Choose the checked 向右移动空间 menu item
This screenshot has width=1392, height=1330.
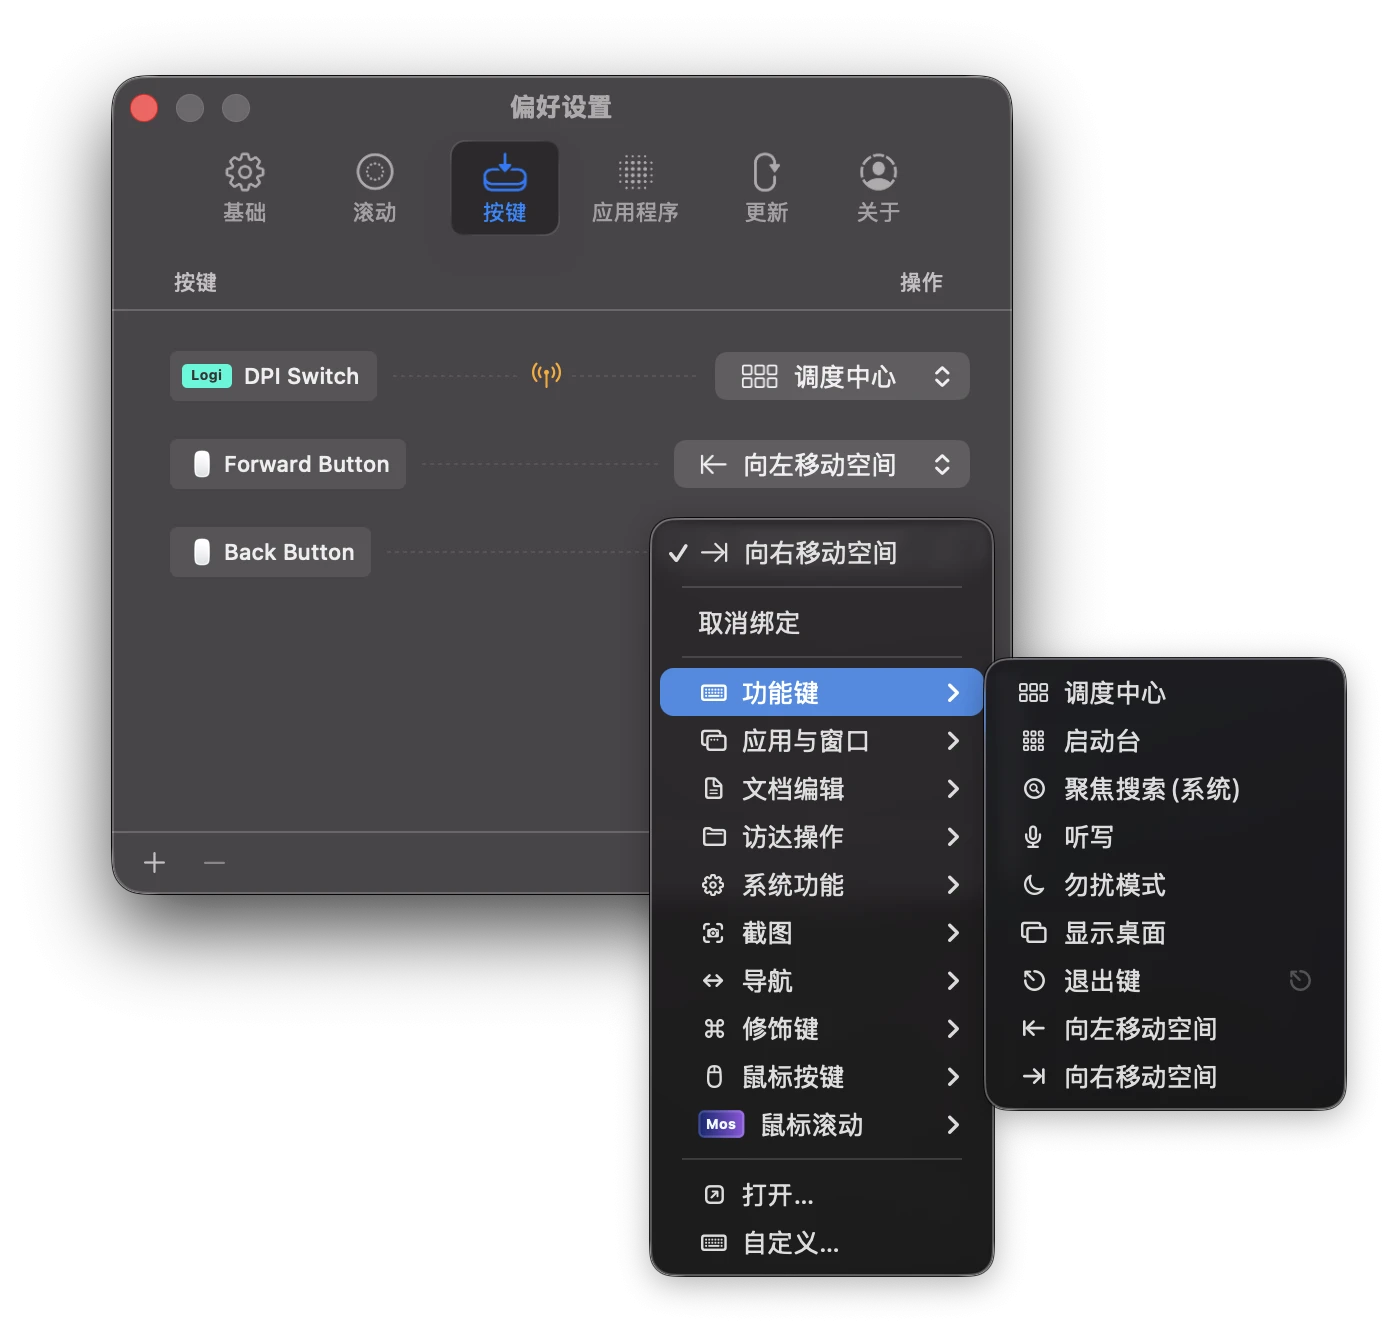(x=822, y=553)
